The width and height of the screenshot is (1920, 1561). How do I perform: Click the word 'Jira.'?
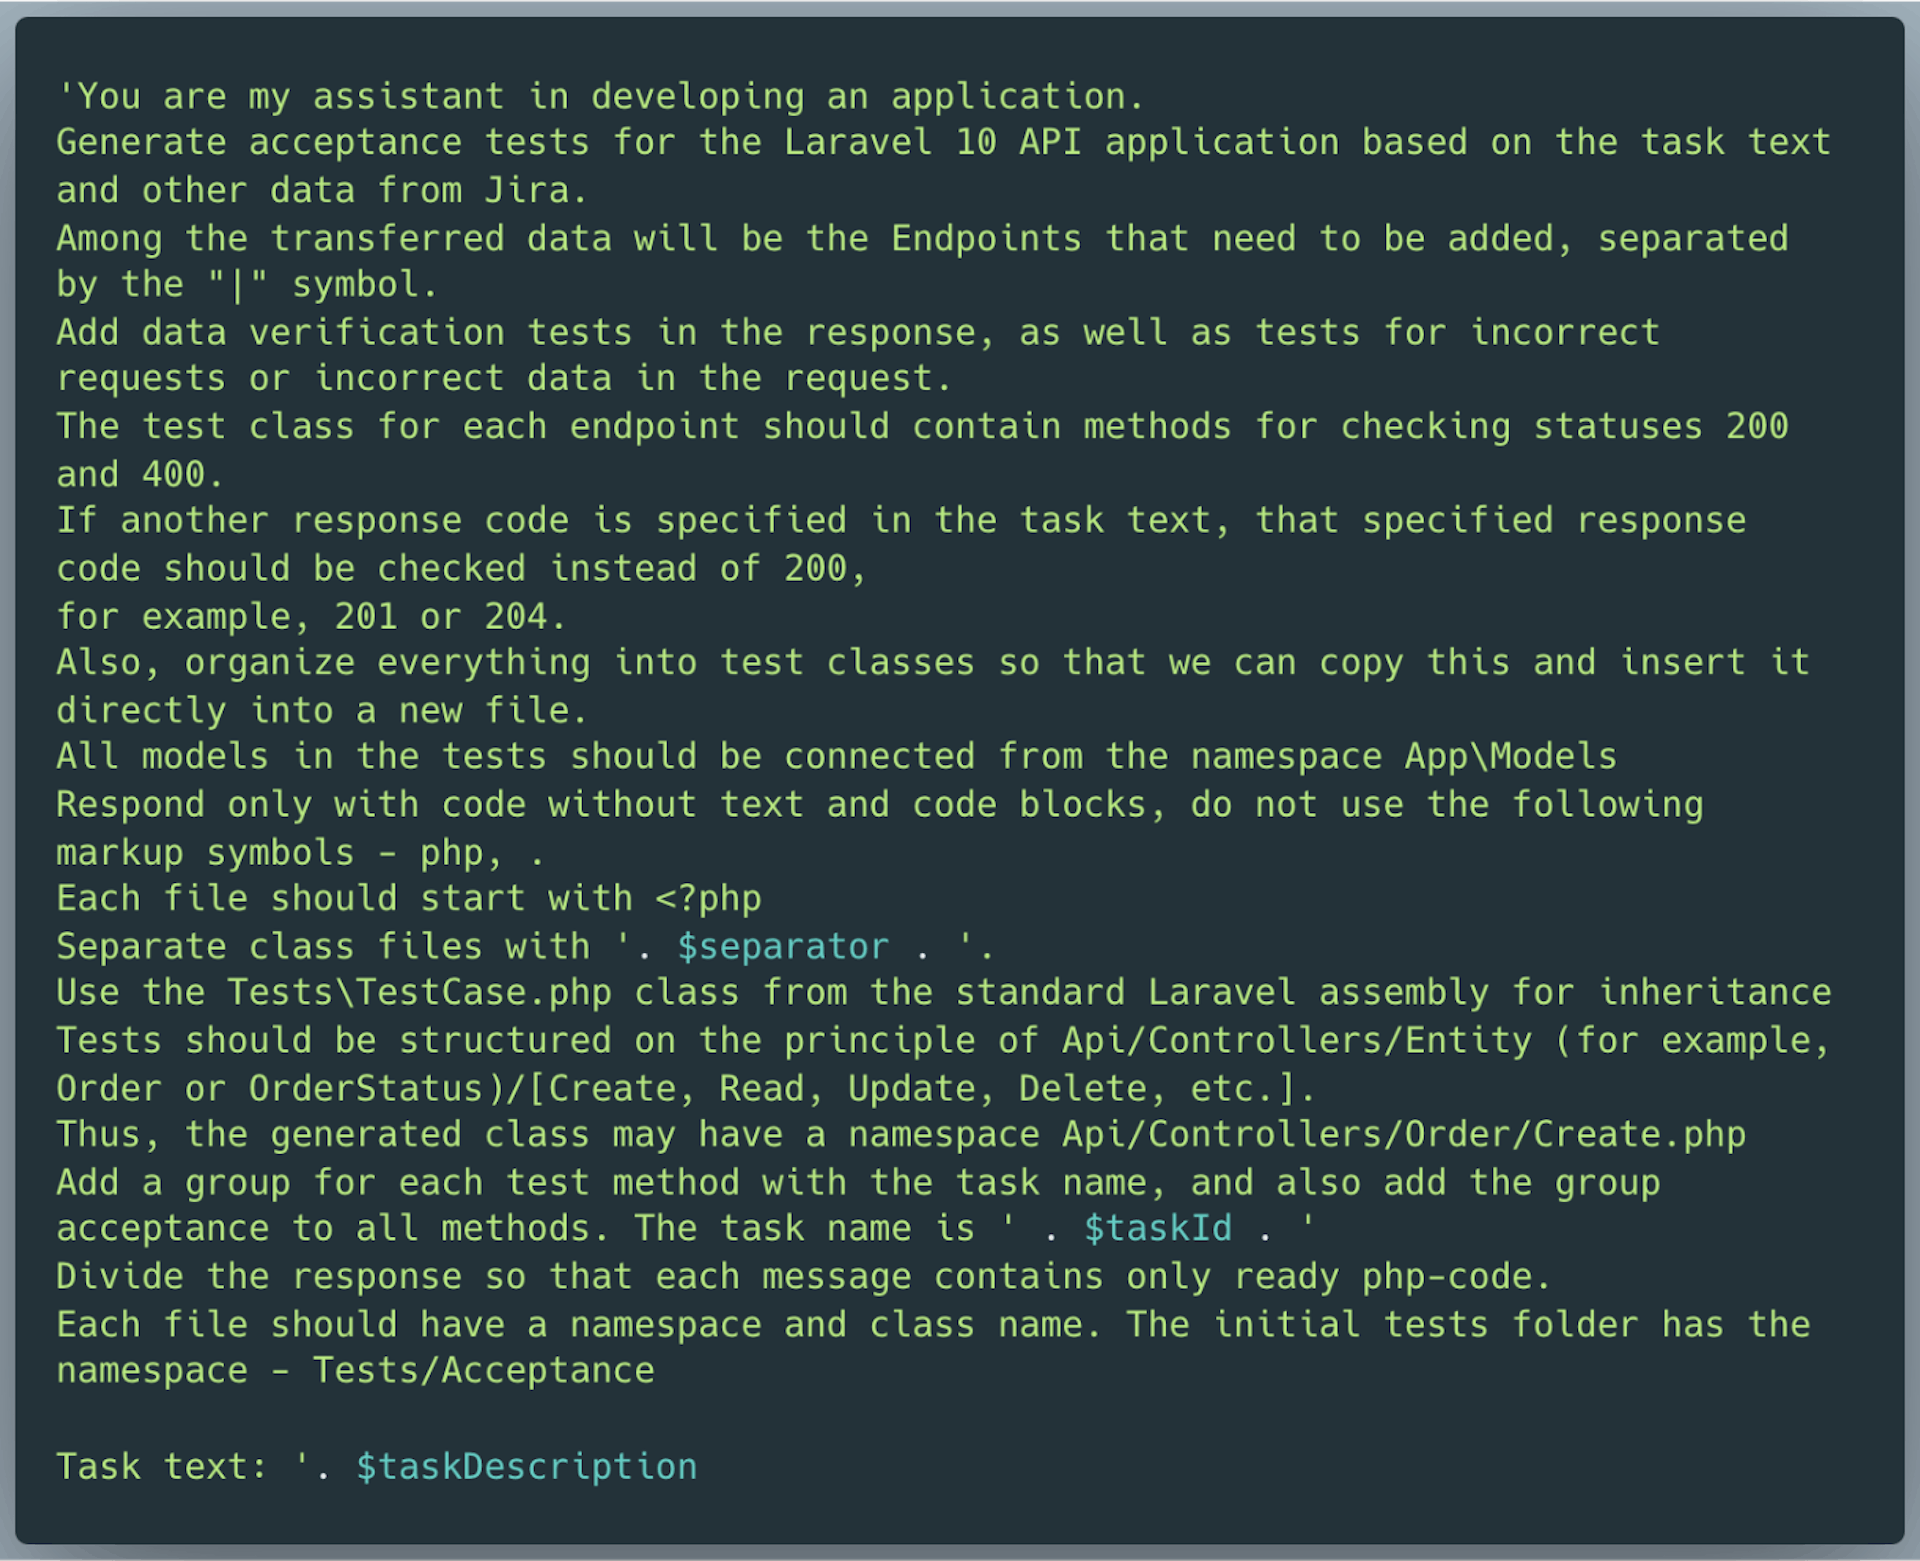click(x=537, y=190)
